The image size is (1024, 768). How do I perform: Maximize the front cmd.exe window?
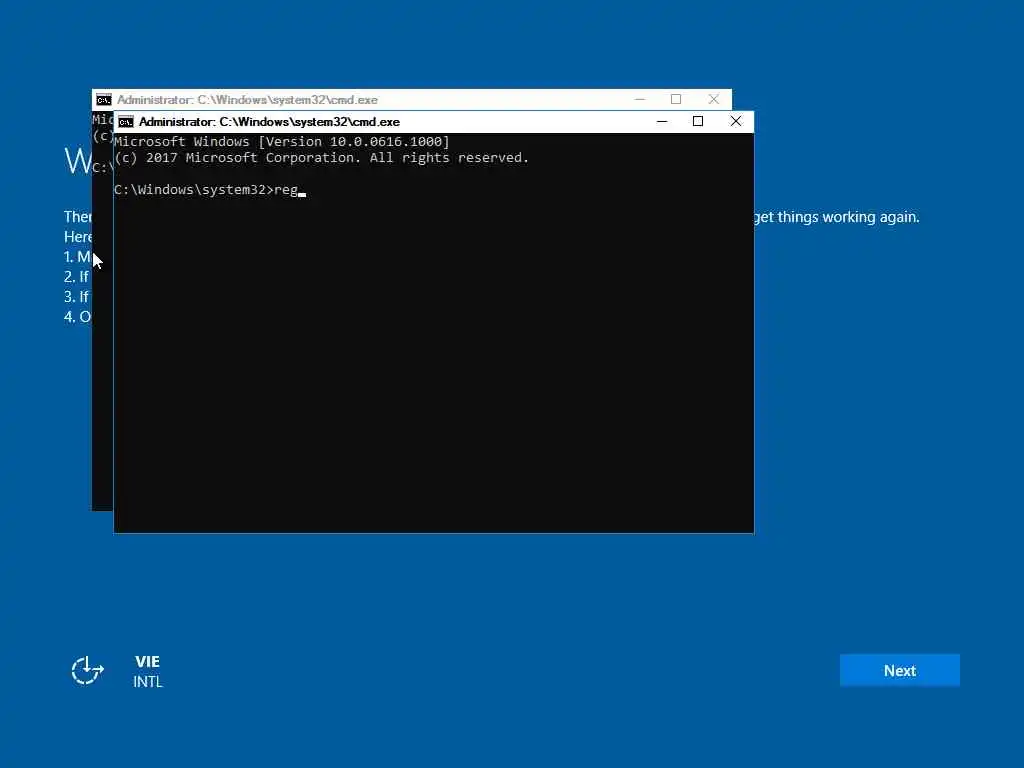697,121
